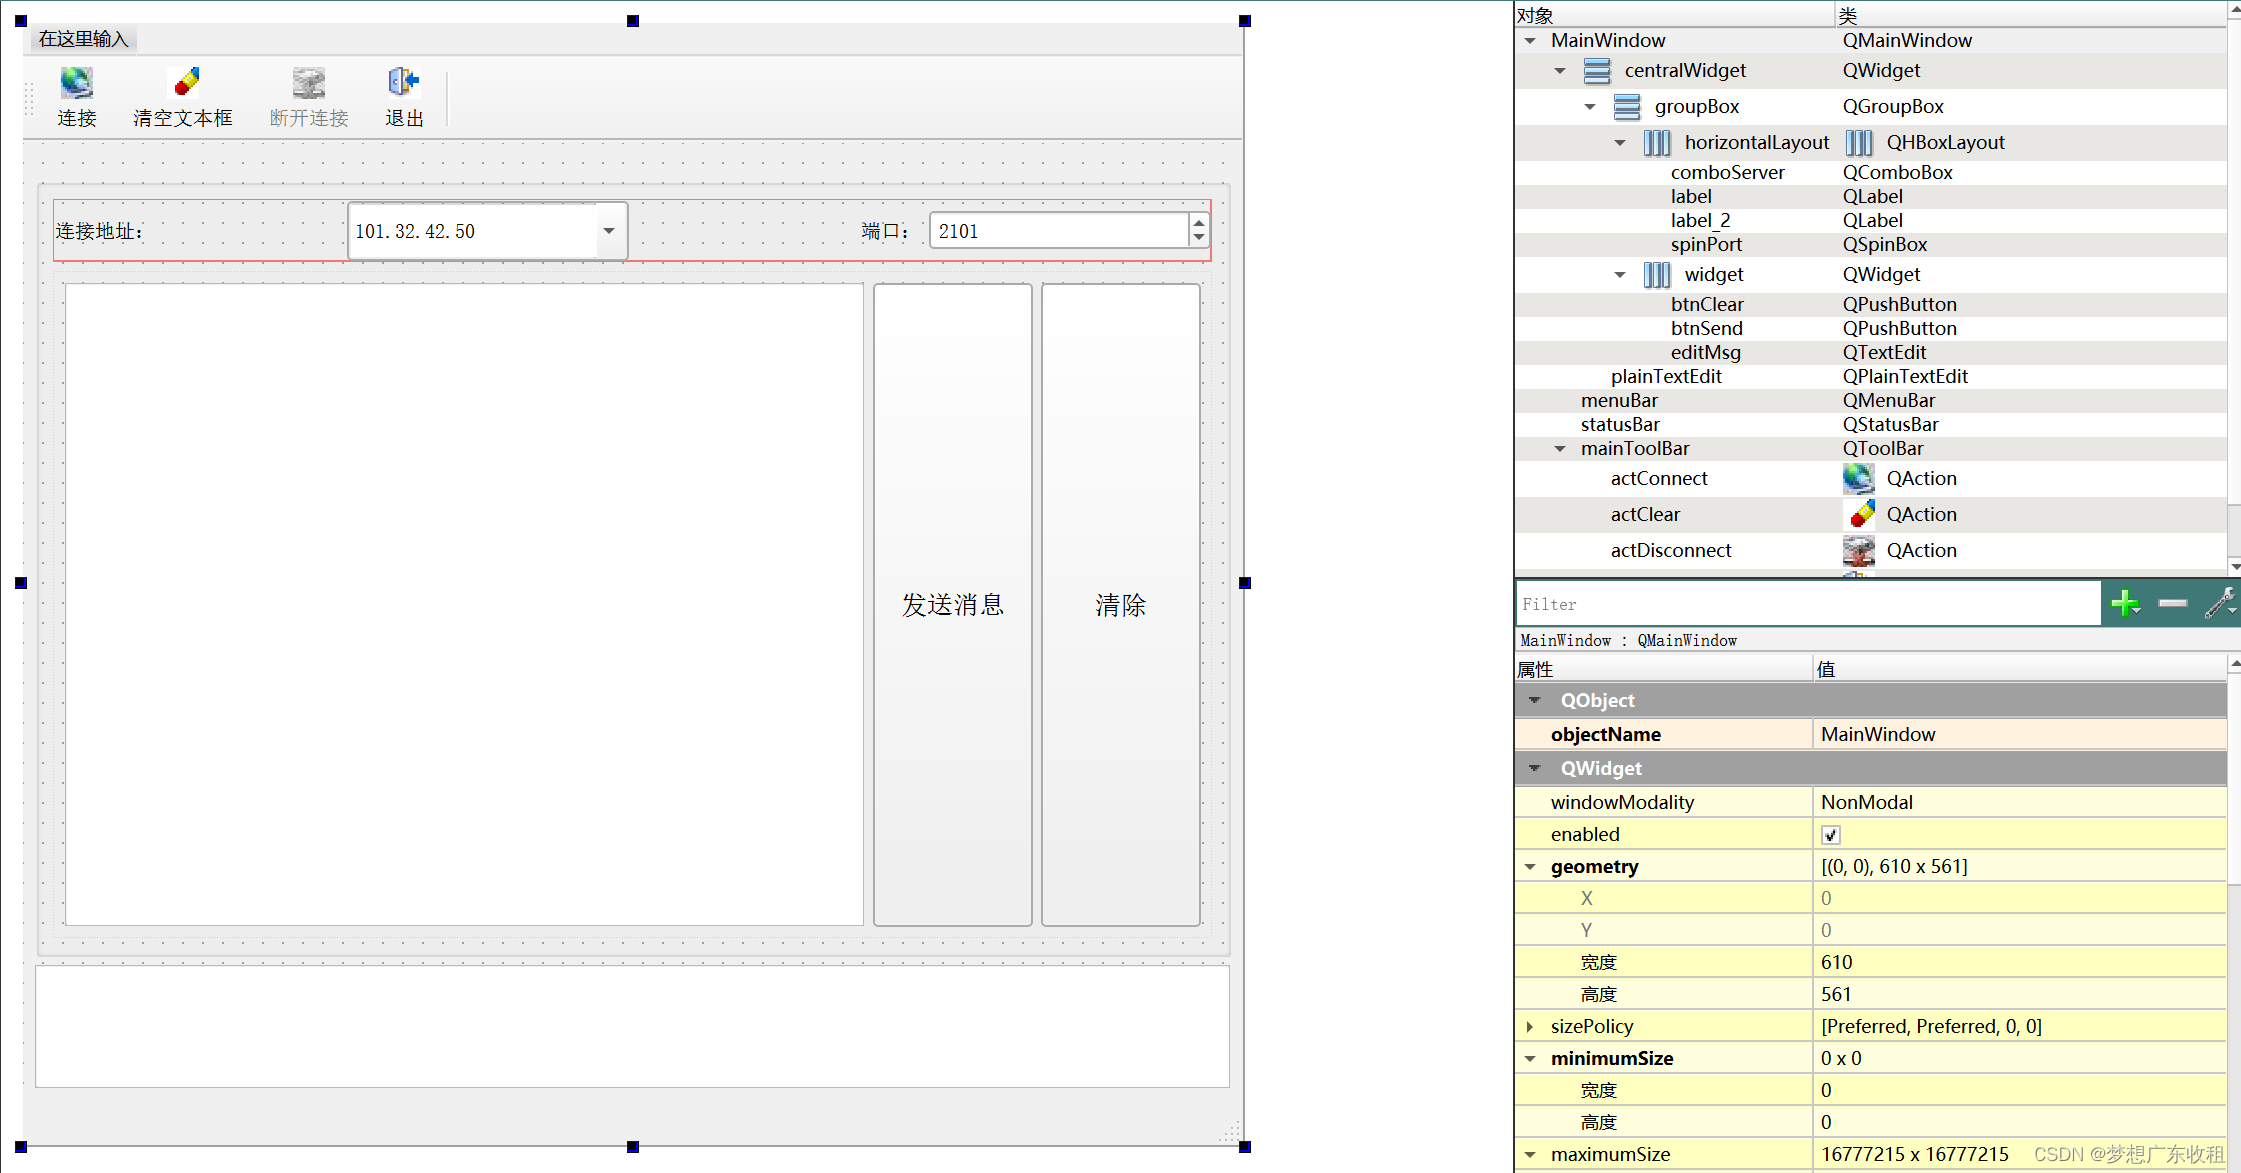Click the geometry 高度 value 561
This screenshot has height=1173, width=2241.
point(2019,995)
